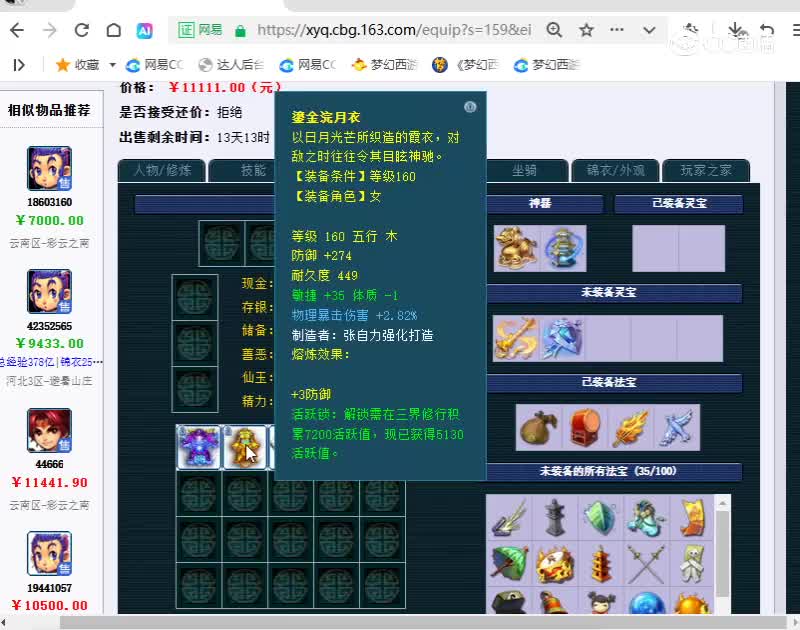The image size is (800, 630).
Task: Select the stone lantern unequipped 法宝
Action: coord(555,518)
